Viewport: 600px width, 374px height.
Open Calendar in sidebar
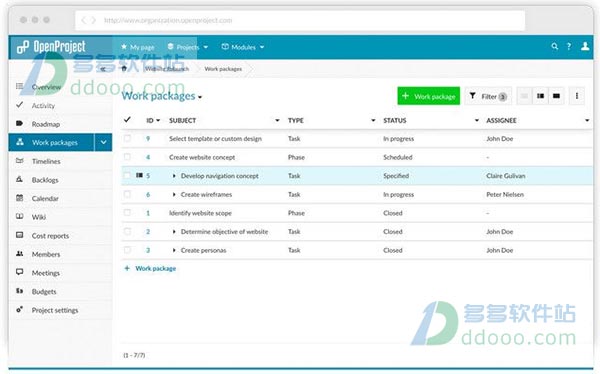pos(45,198)
